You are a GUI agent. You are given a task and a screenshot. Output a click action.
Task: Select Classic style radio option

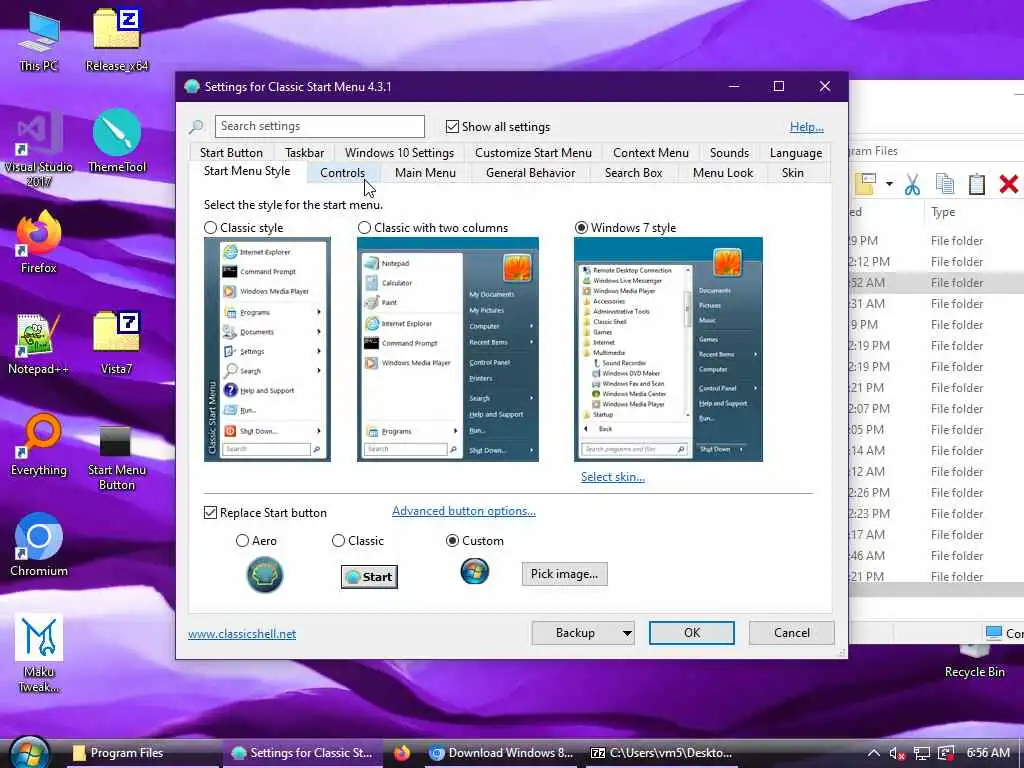[210, 228]
